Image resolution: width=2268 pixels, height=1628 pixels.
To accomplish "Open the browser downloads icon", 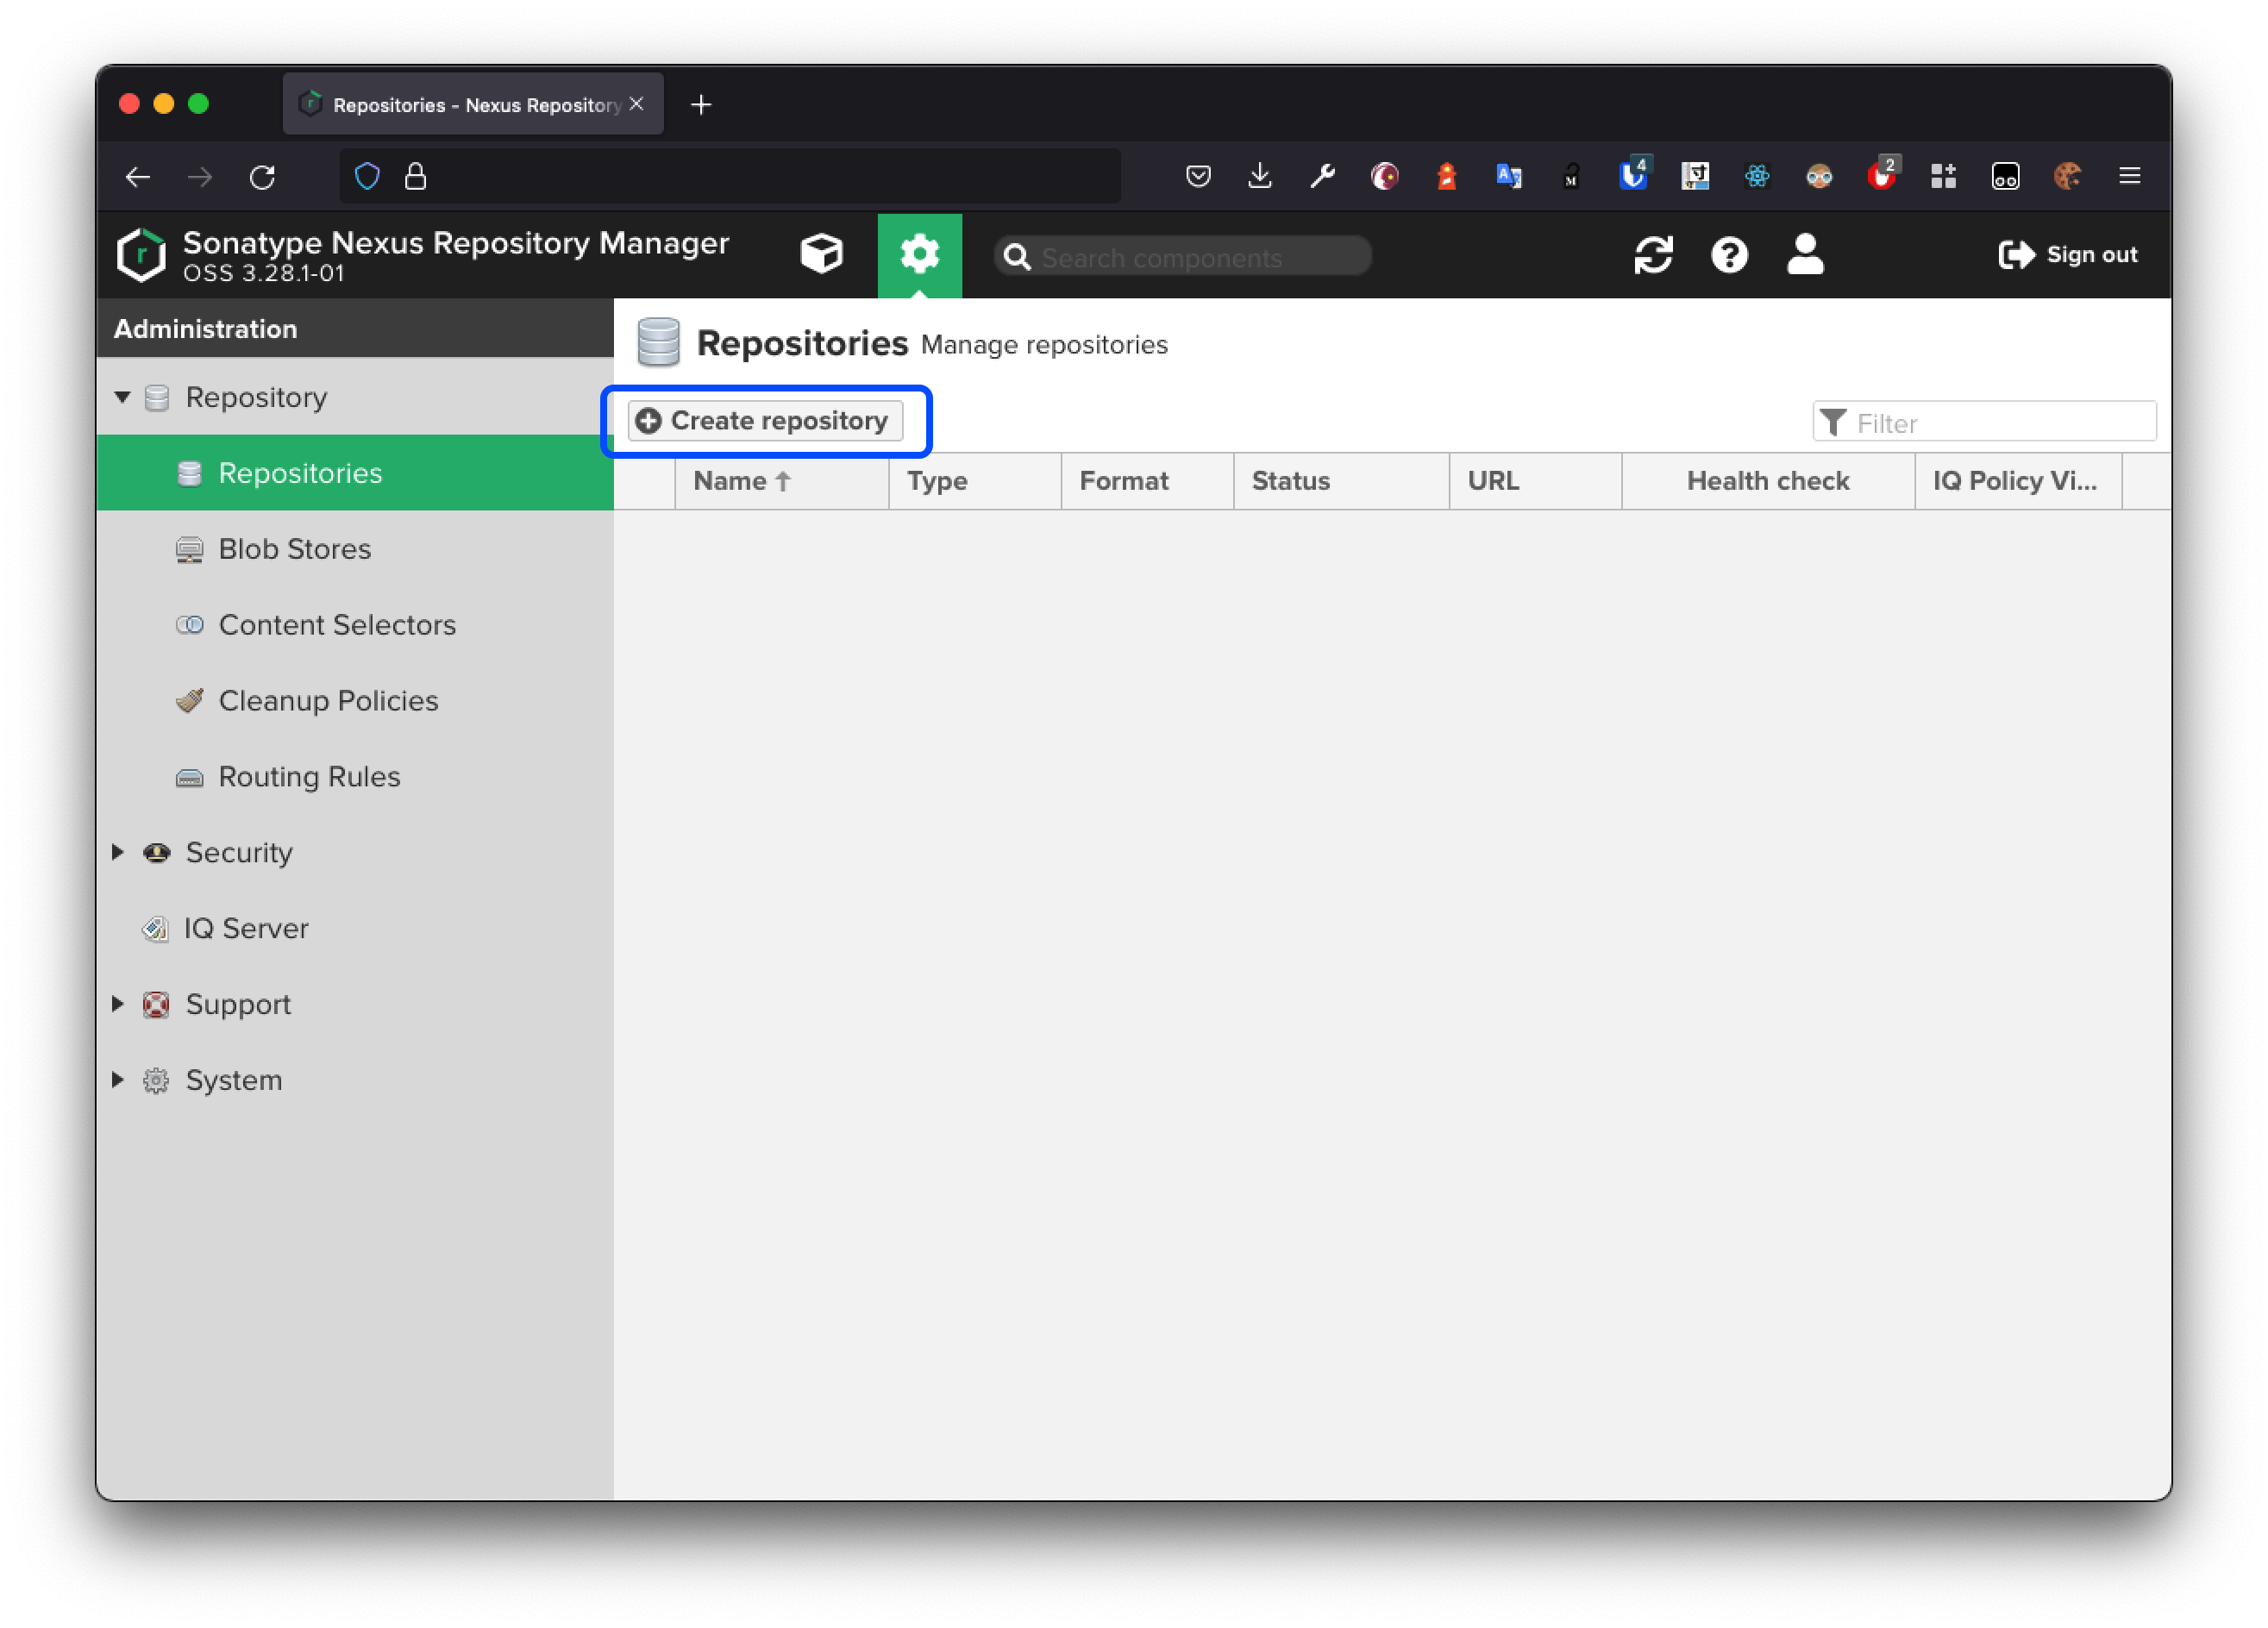I will tap(1260, 177).
